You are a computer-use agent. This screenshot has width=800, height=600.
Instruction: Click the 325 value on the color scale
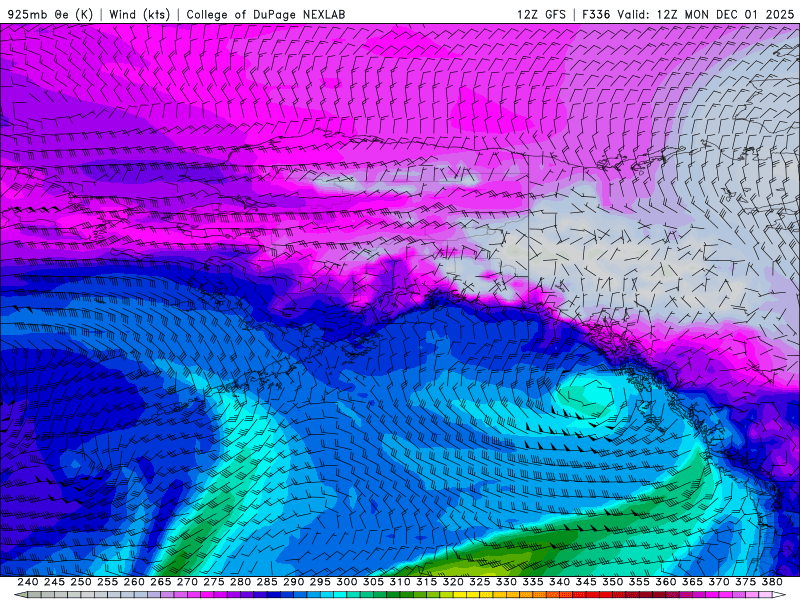point(480,582)
